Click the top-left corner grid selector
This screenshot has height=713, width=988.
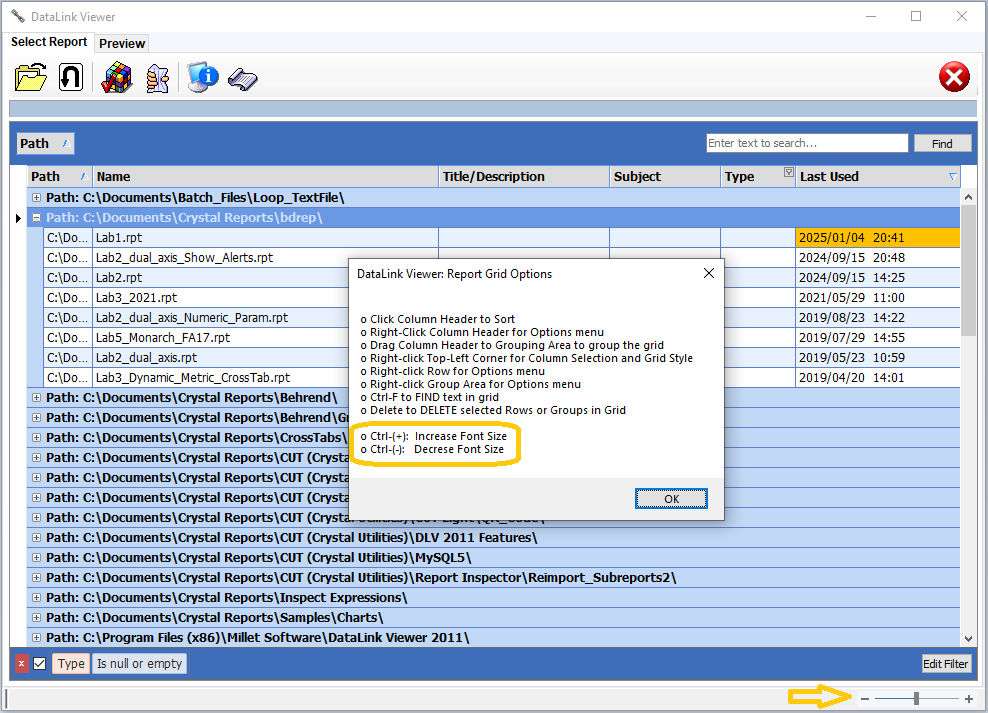18,177
